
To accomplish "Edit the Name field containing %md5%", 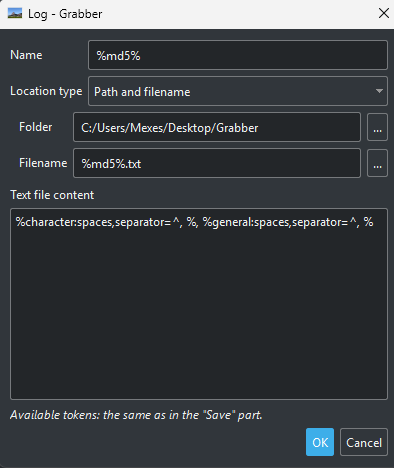I will (238, 55).
